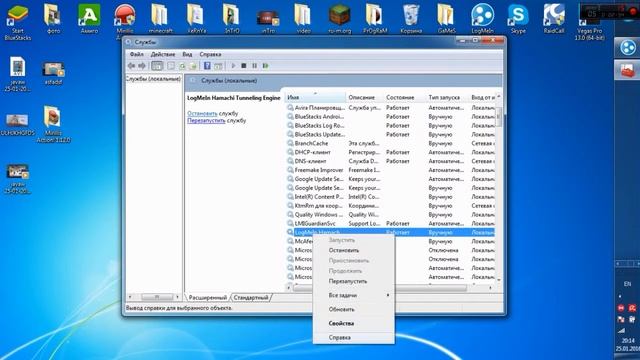Image resolution: width=640 pixels, height=360 pixels.
Task: Open the Вид menu
Action: click(187, 54)
